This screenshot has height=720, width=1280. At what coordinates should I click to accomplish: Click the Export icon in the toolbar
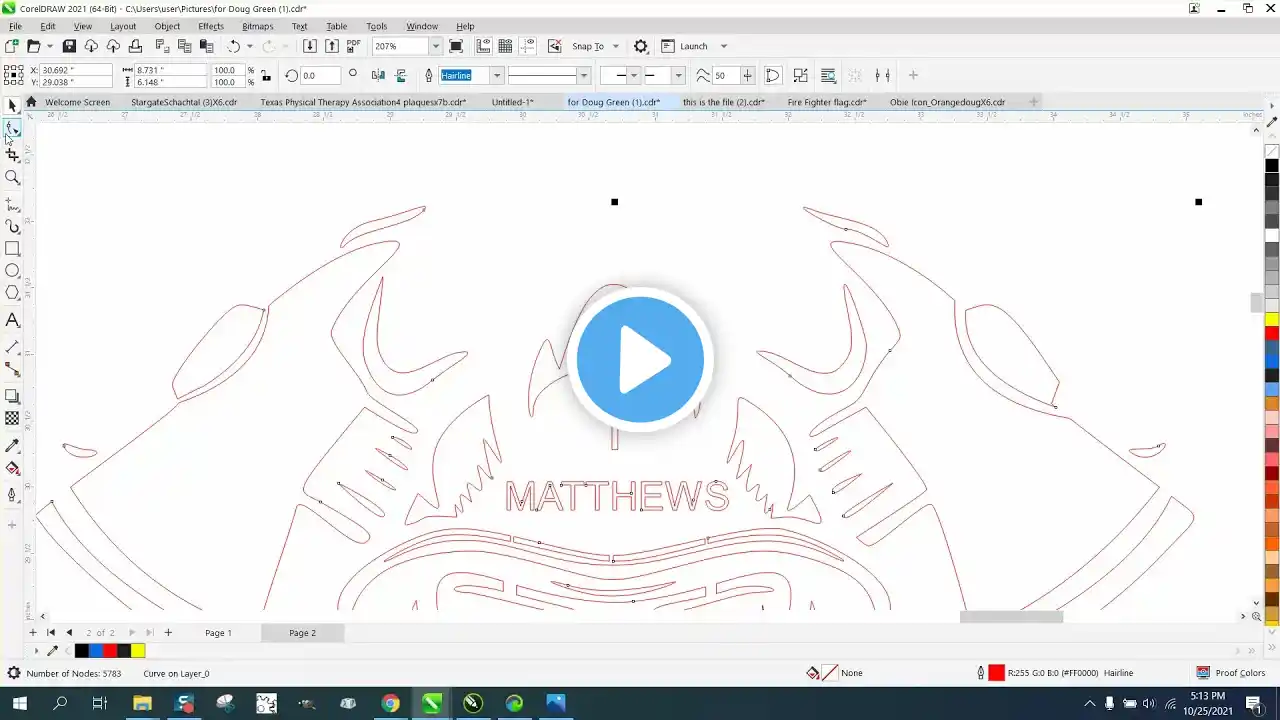pos(331,46)
